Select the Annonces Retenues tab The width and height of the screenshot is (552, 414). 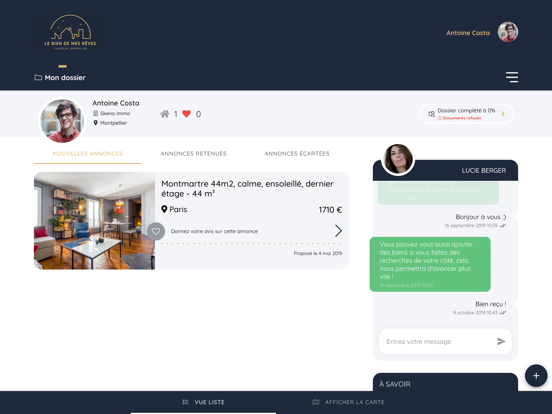(194, 153)
